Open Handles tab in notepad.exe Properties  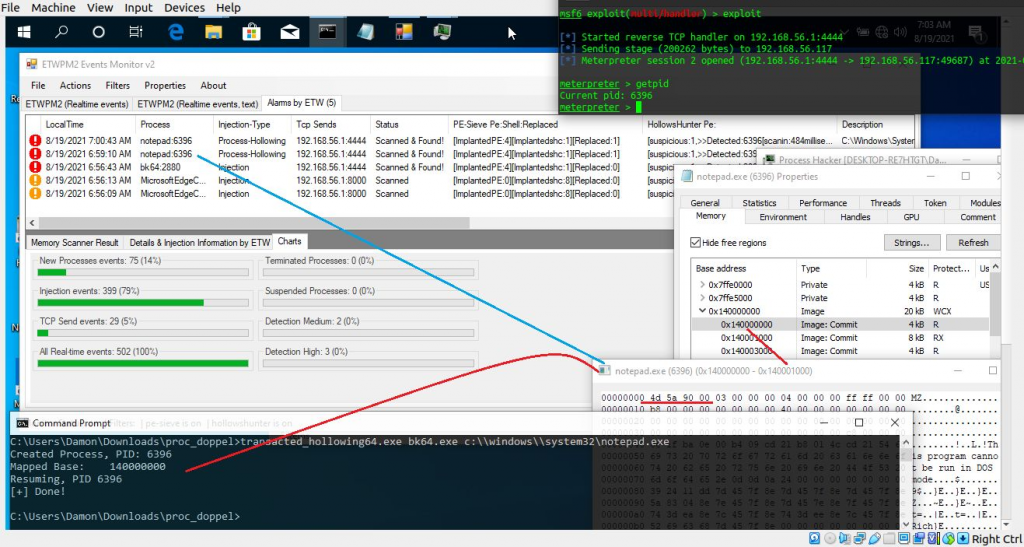pyautogui.click(x=855, y=217)
